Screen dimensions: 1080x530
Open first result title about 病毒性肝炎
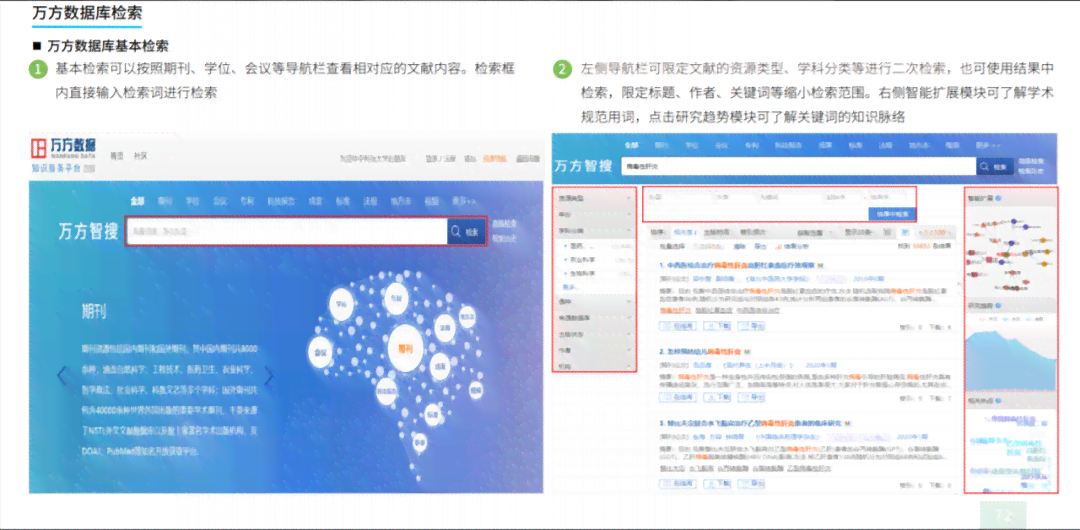click(737, 265)
